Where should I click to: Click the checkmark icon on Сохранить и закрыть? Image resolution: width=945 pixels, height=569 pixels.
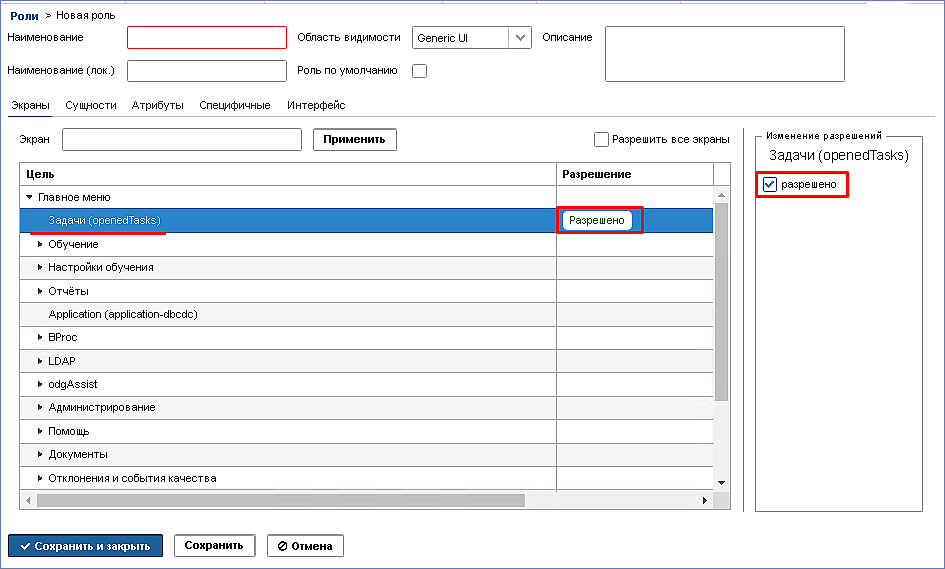25,546
